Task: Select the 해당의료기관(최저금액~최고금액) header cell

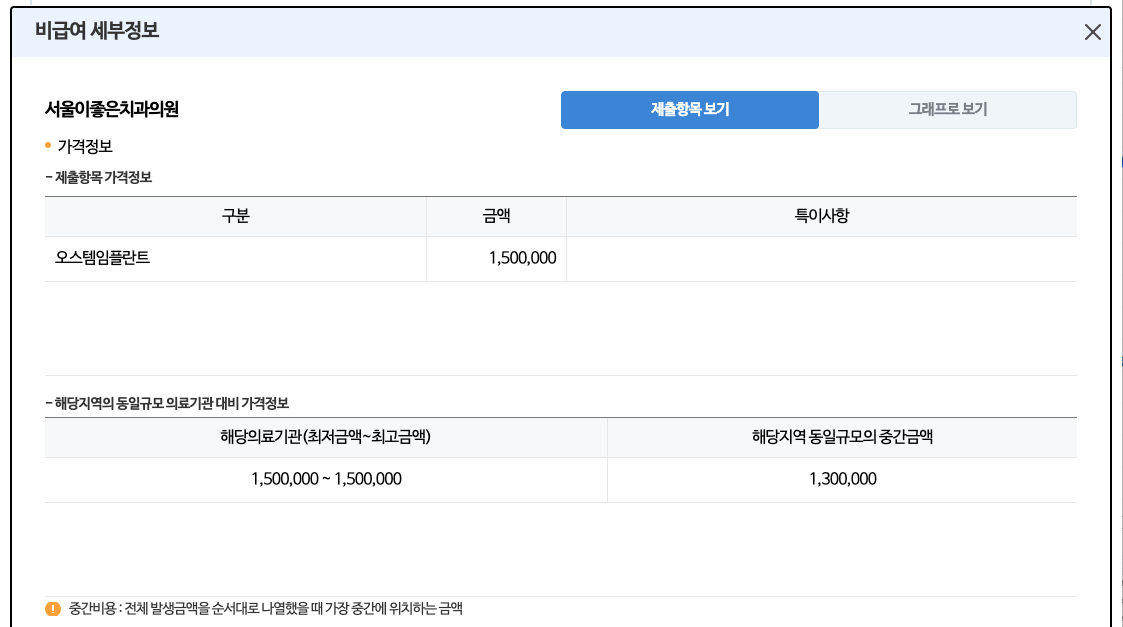Action: coord(325,437)
